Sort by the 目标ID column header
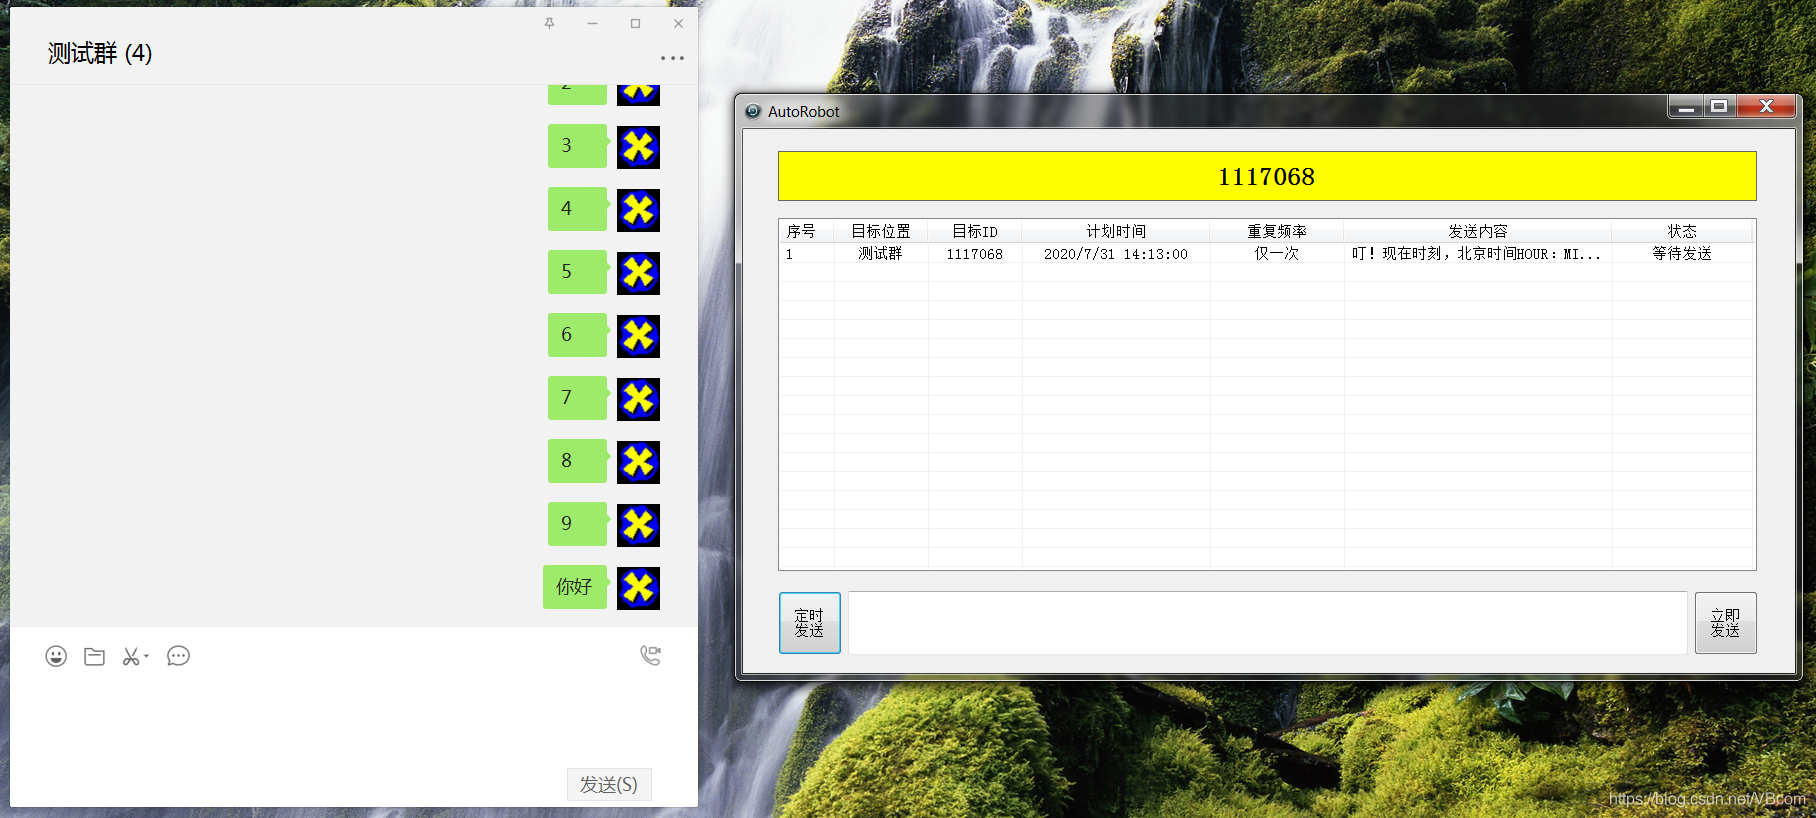The width and height of the screenshot is (1816, 818). coord(975,231)
